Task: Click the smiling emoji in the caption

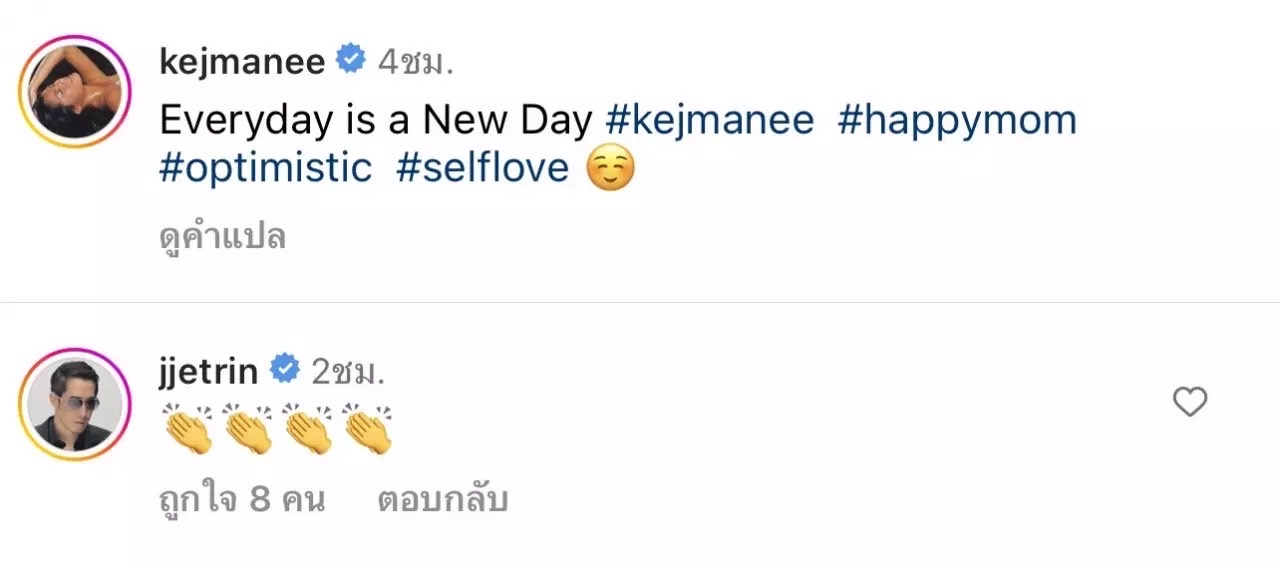Action: [610, 168]
